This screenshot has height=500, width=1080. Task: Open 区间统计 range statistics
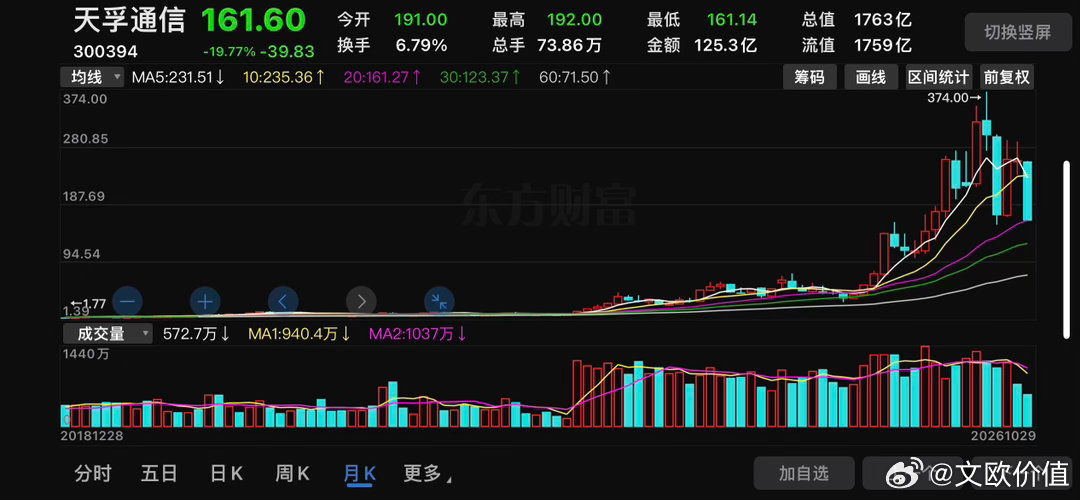click(938, 77)
